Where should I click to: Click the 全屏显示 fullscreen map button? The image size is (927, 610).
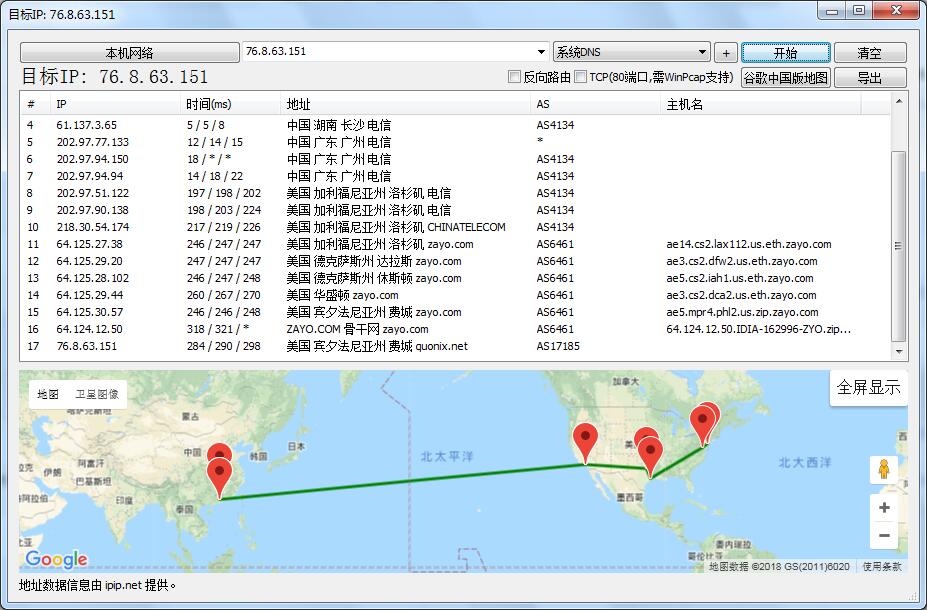[868, 388]
